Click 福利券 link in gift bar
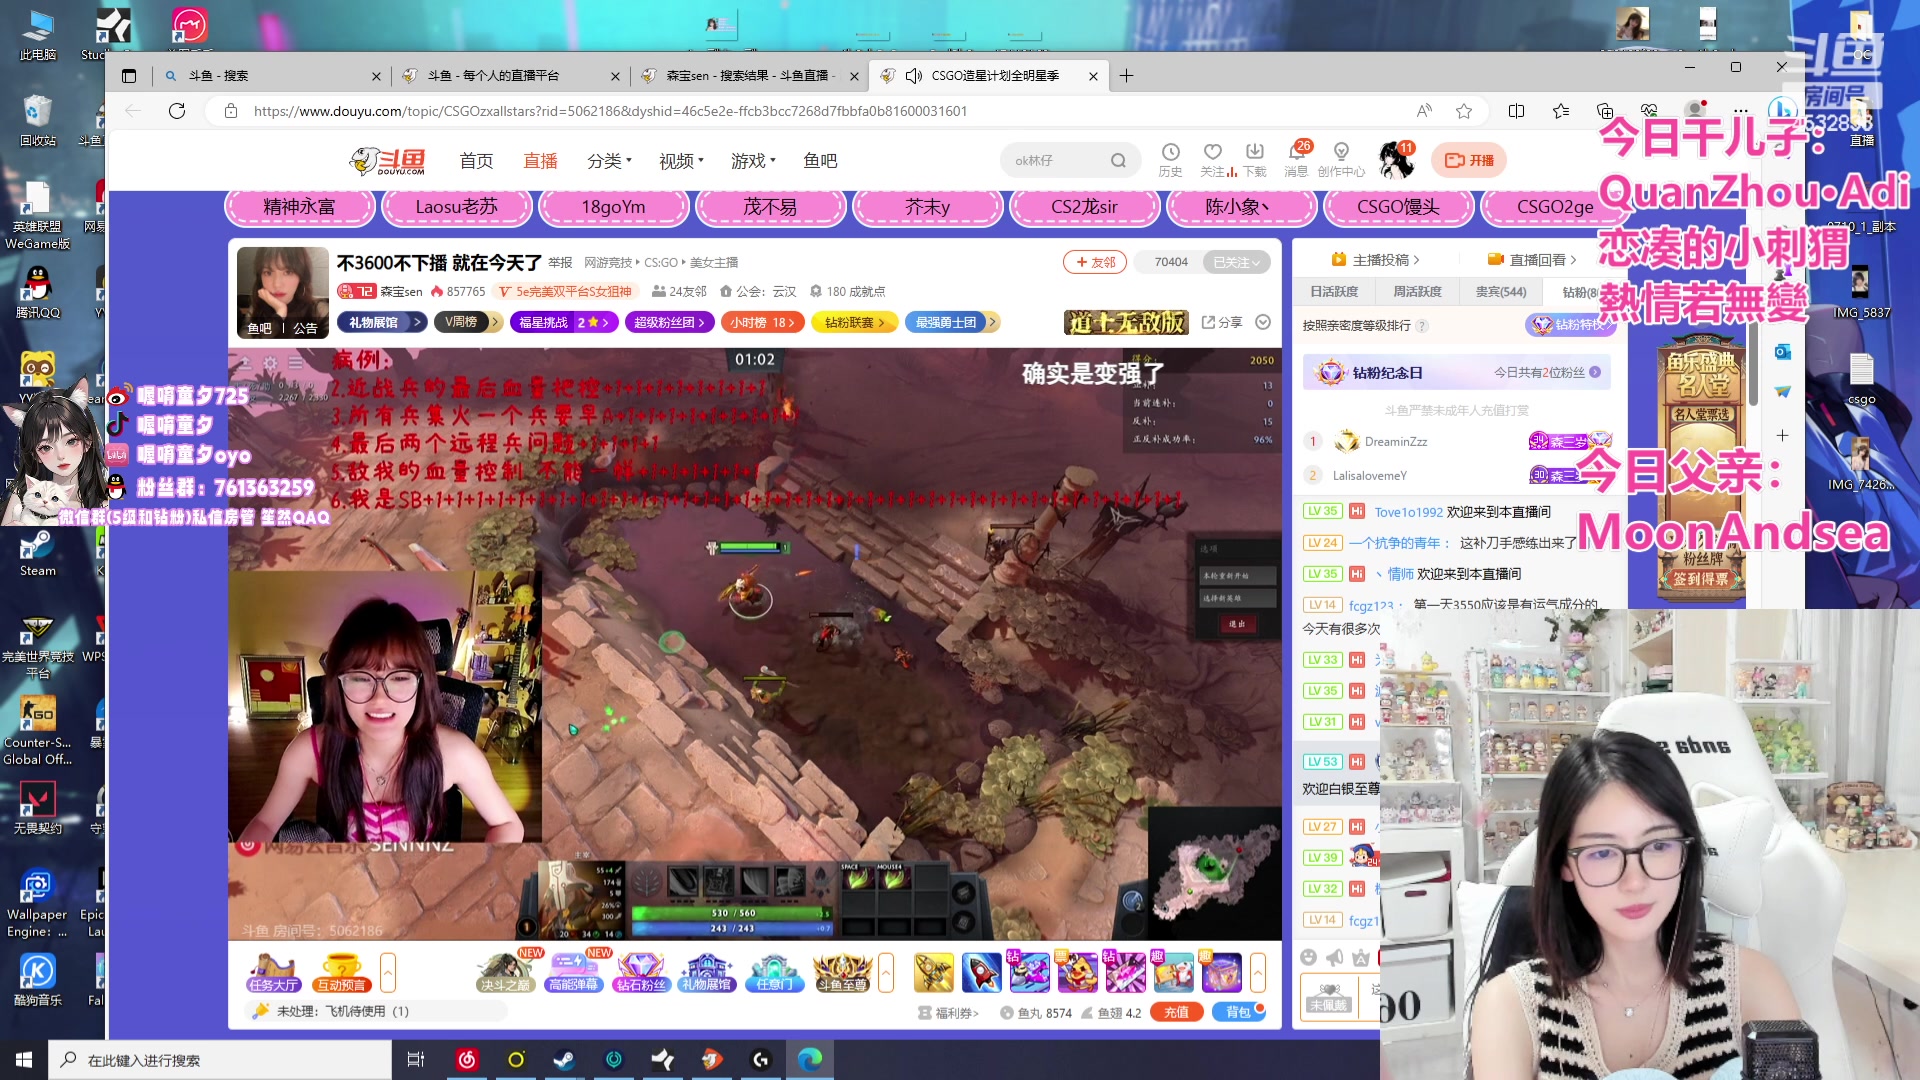The image size is (1920, 1080). coord(948,1013)
